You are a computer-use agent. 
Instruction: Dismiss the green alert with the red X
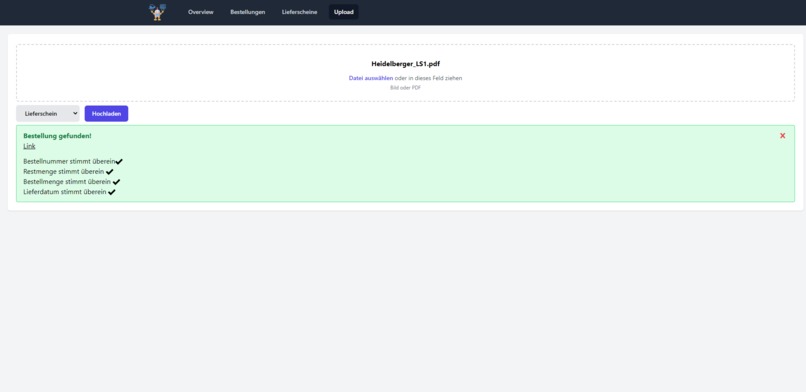(782, 136)
